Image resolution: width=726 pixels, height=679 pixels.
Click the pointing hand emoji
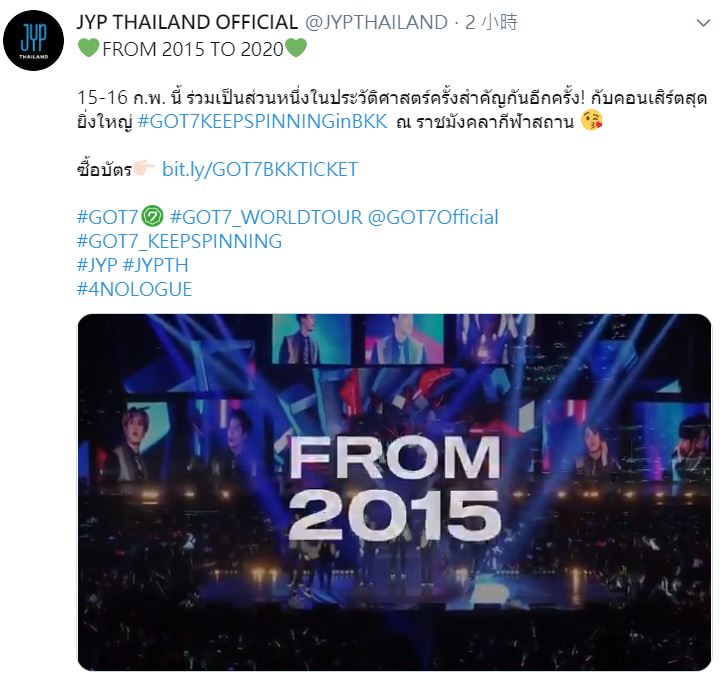click(x=144, y=169)
